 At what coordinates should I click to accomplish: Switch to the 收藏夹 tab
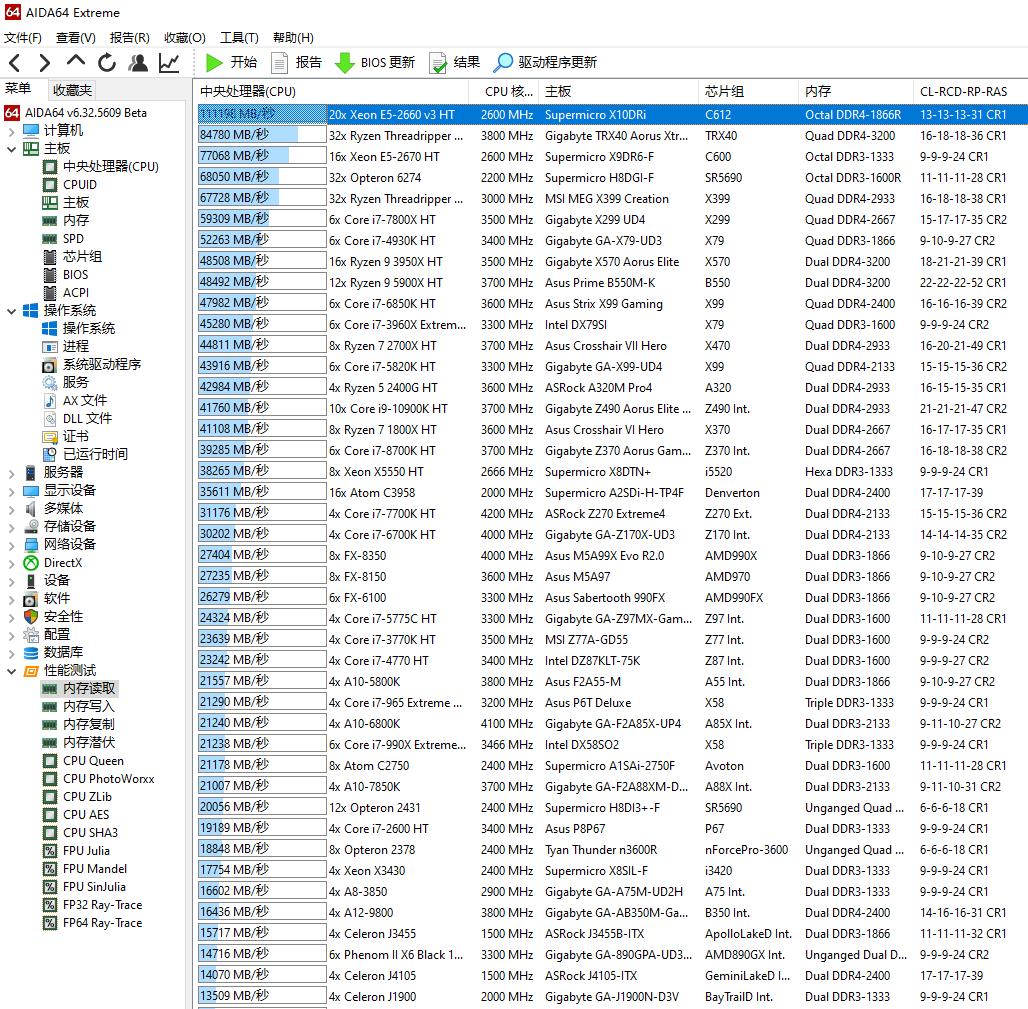(72, 90)
